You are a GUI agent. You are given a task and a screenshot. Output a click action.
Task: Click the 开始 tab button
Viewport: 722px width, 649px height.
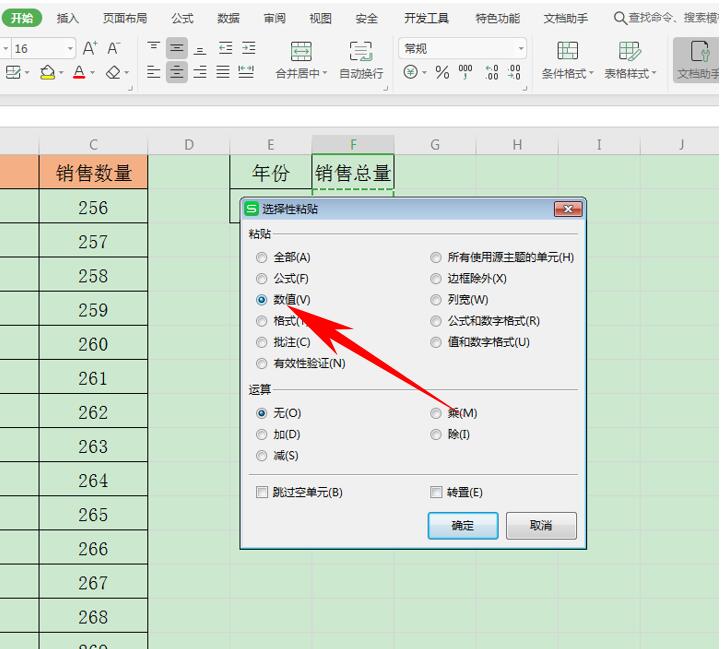(21, 18)
